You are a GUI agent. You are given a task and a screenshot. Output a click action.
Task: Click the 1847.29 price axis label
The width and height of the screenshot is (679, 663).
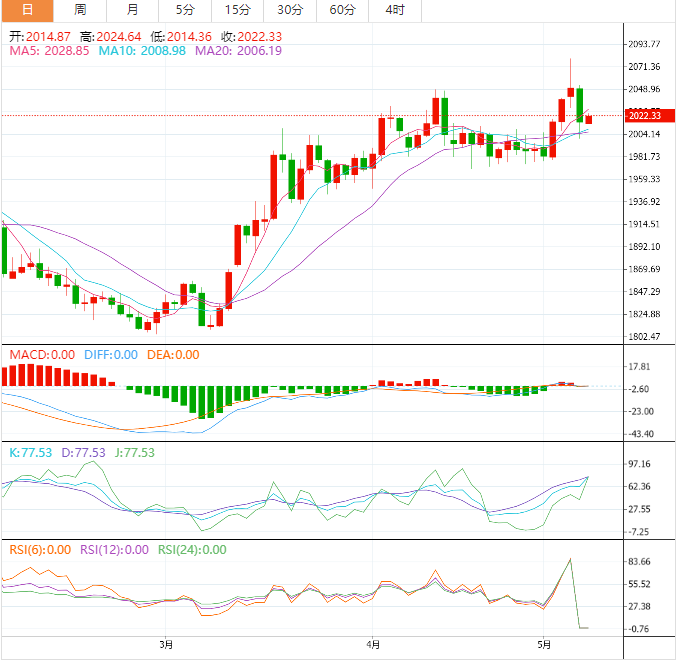(644, 292)
